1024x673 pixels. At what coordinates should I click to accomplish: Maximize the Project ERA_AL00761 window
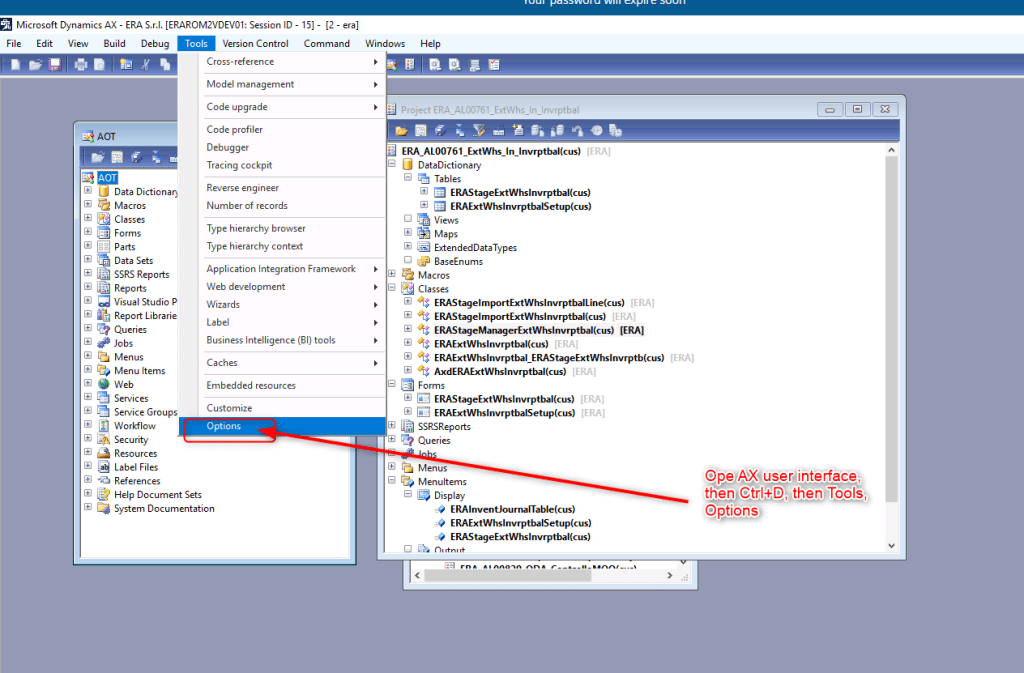pyautogui.click(x=857, y=109)
